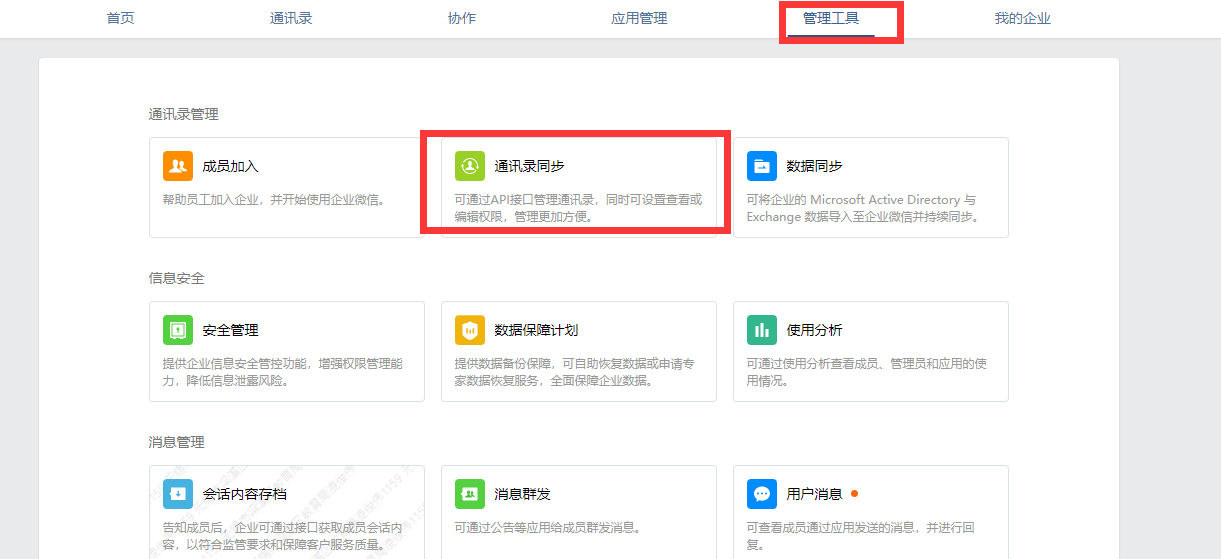Open the 通讯录同步 title link
Viewport: 1221px width, 559px height.
coord(529,166)
